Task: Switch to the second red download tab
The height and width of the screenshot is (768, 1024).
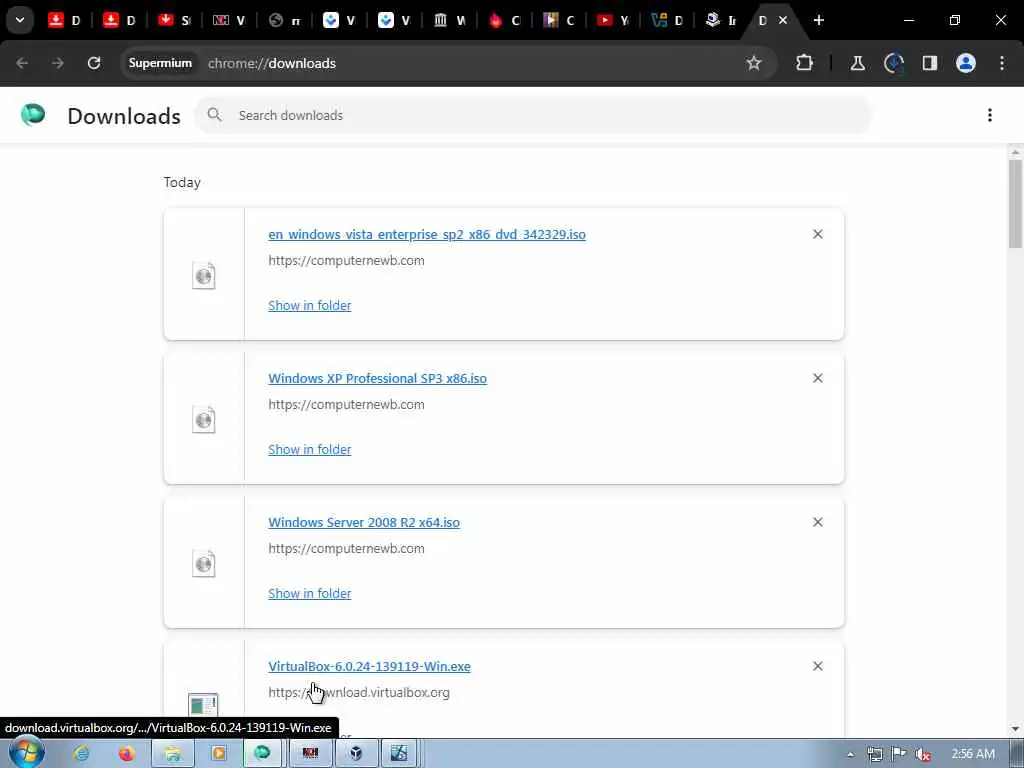Action: point(119,20)
